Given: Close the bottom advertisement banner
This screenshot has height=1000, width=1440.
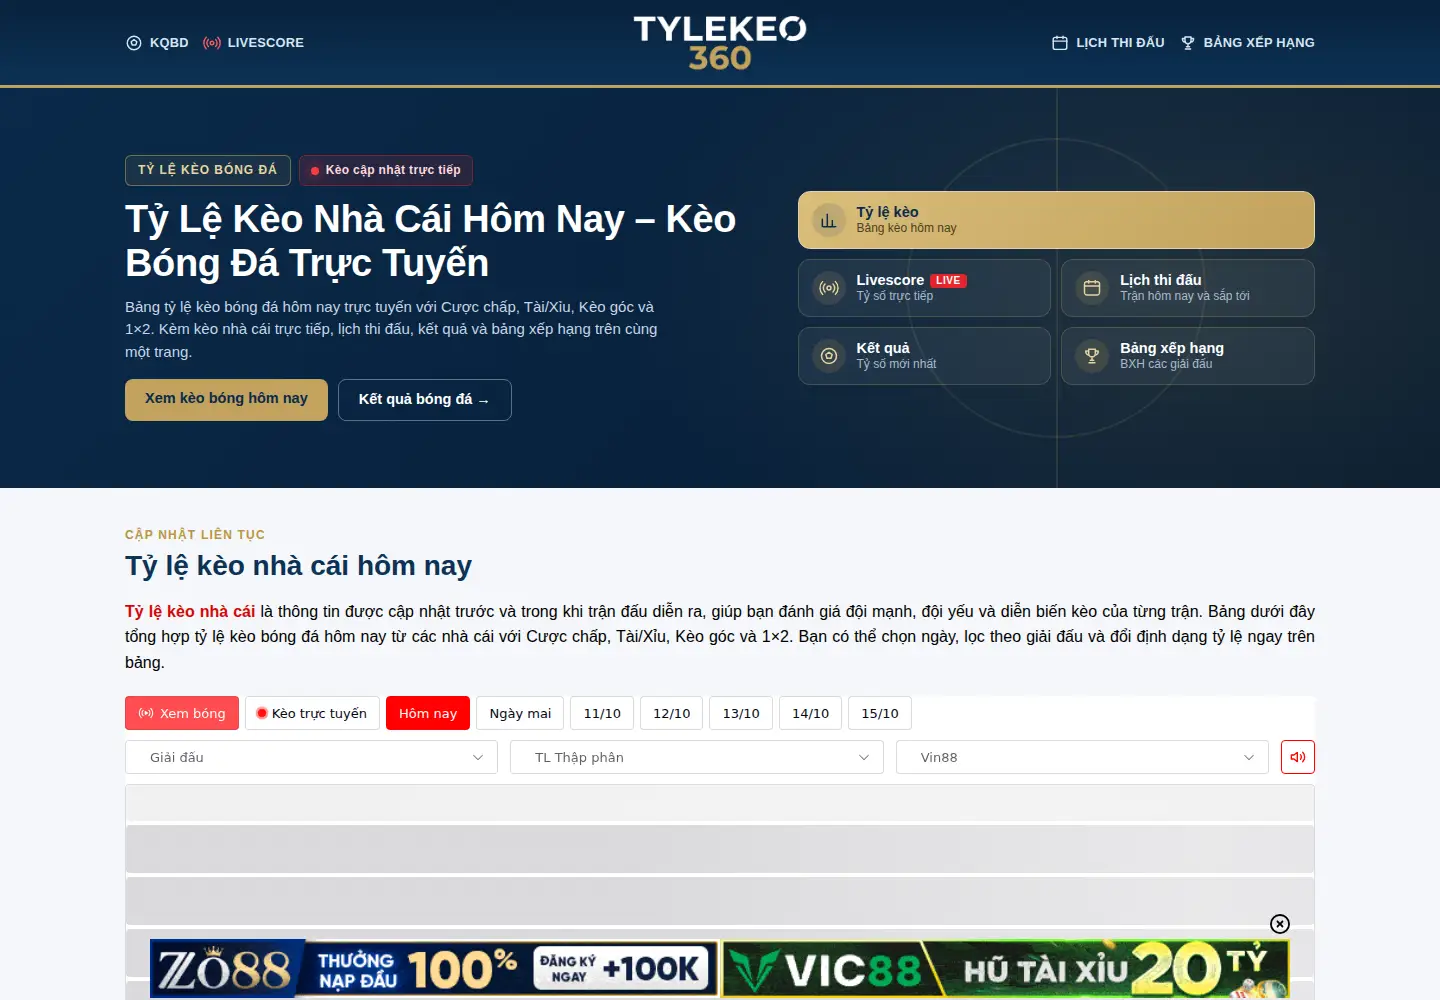Looking at the screenshot, I should (1280, 924).
